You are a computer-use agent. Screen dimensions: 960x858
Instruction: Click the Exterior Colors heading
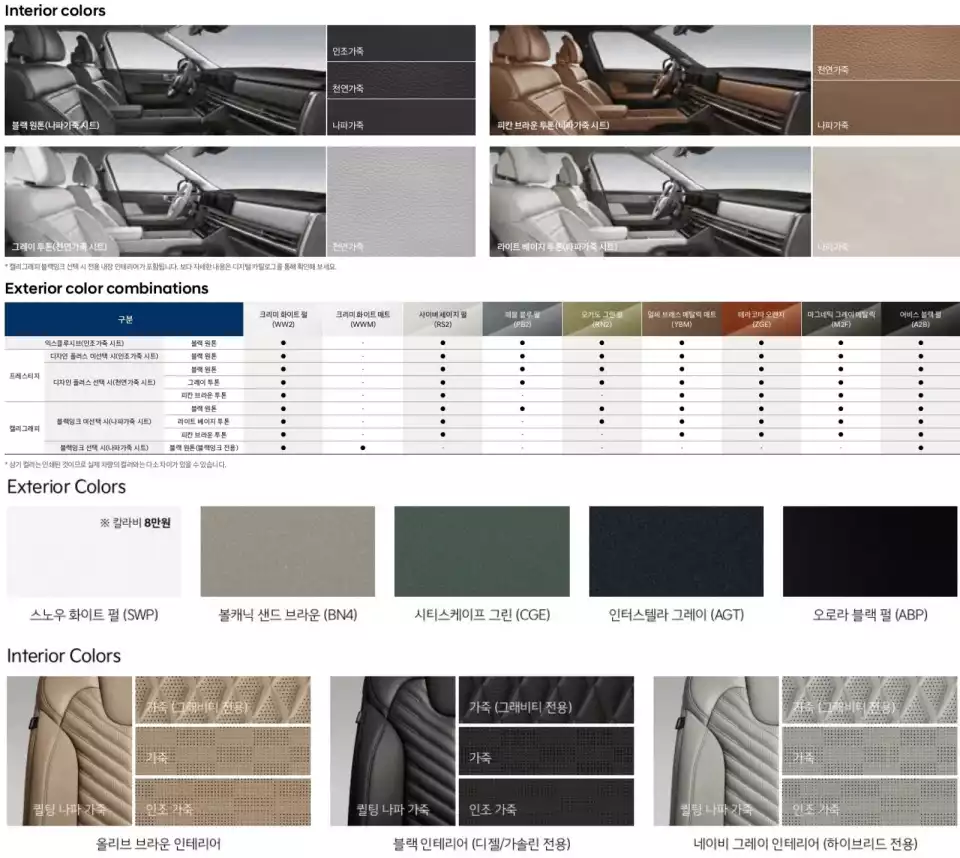point(66,486)
